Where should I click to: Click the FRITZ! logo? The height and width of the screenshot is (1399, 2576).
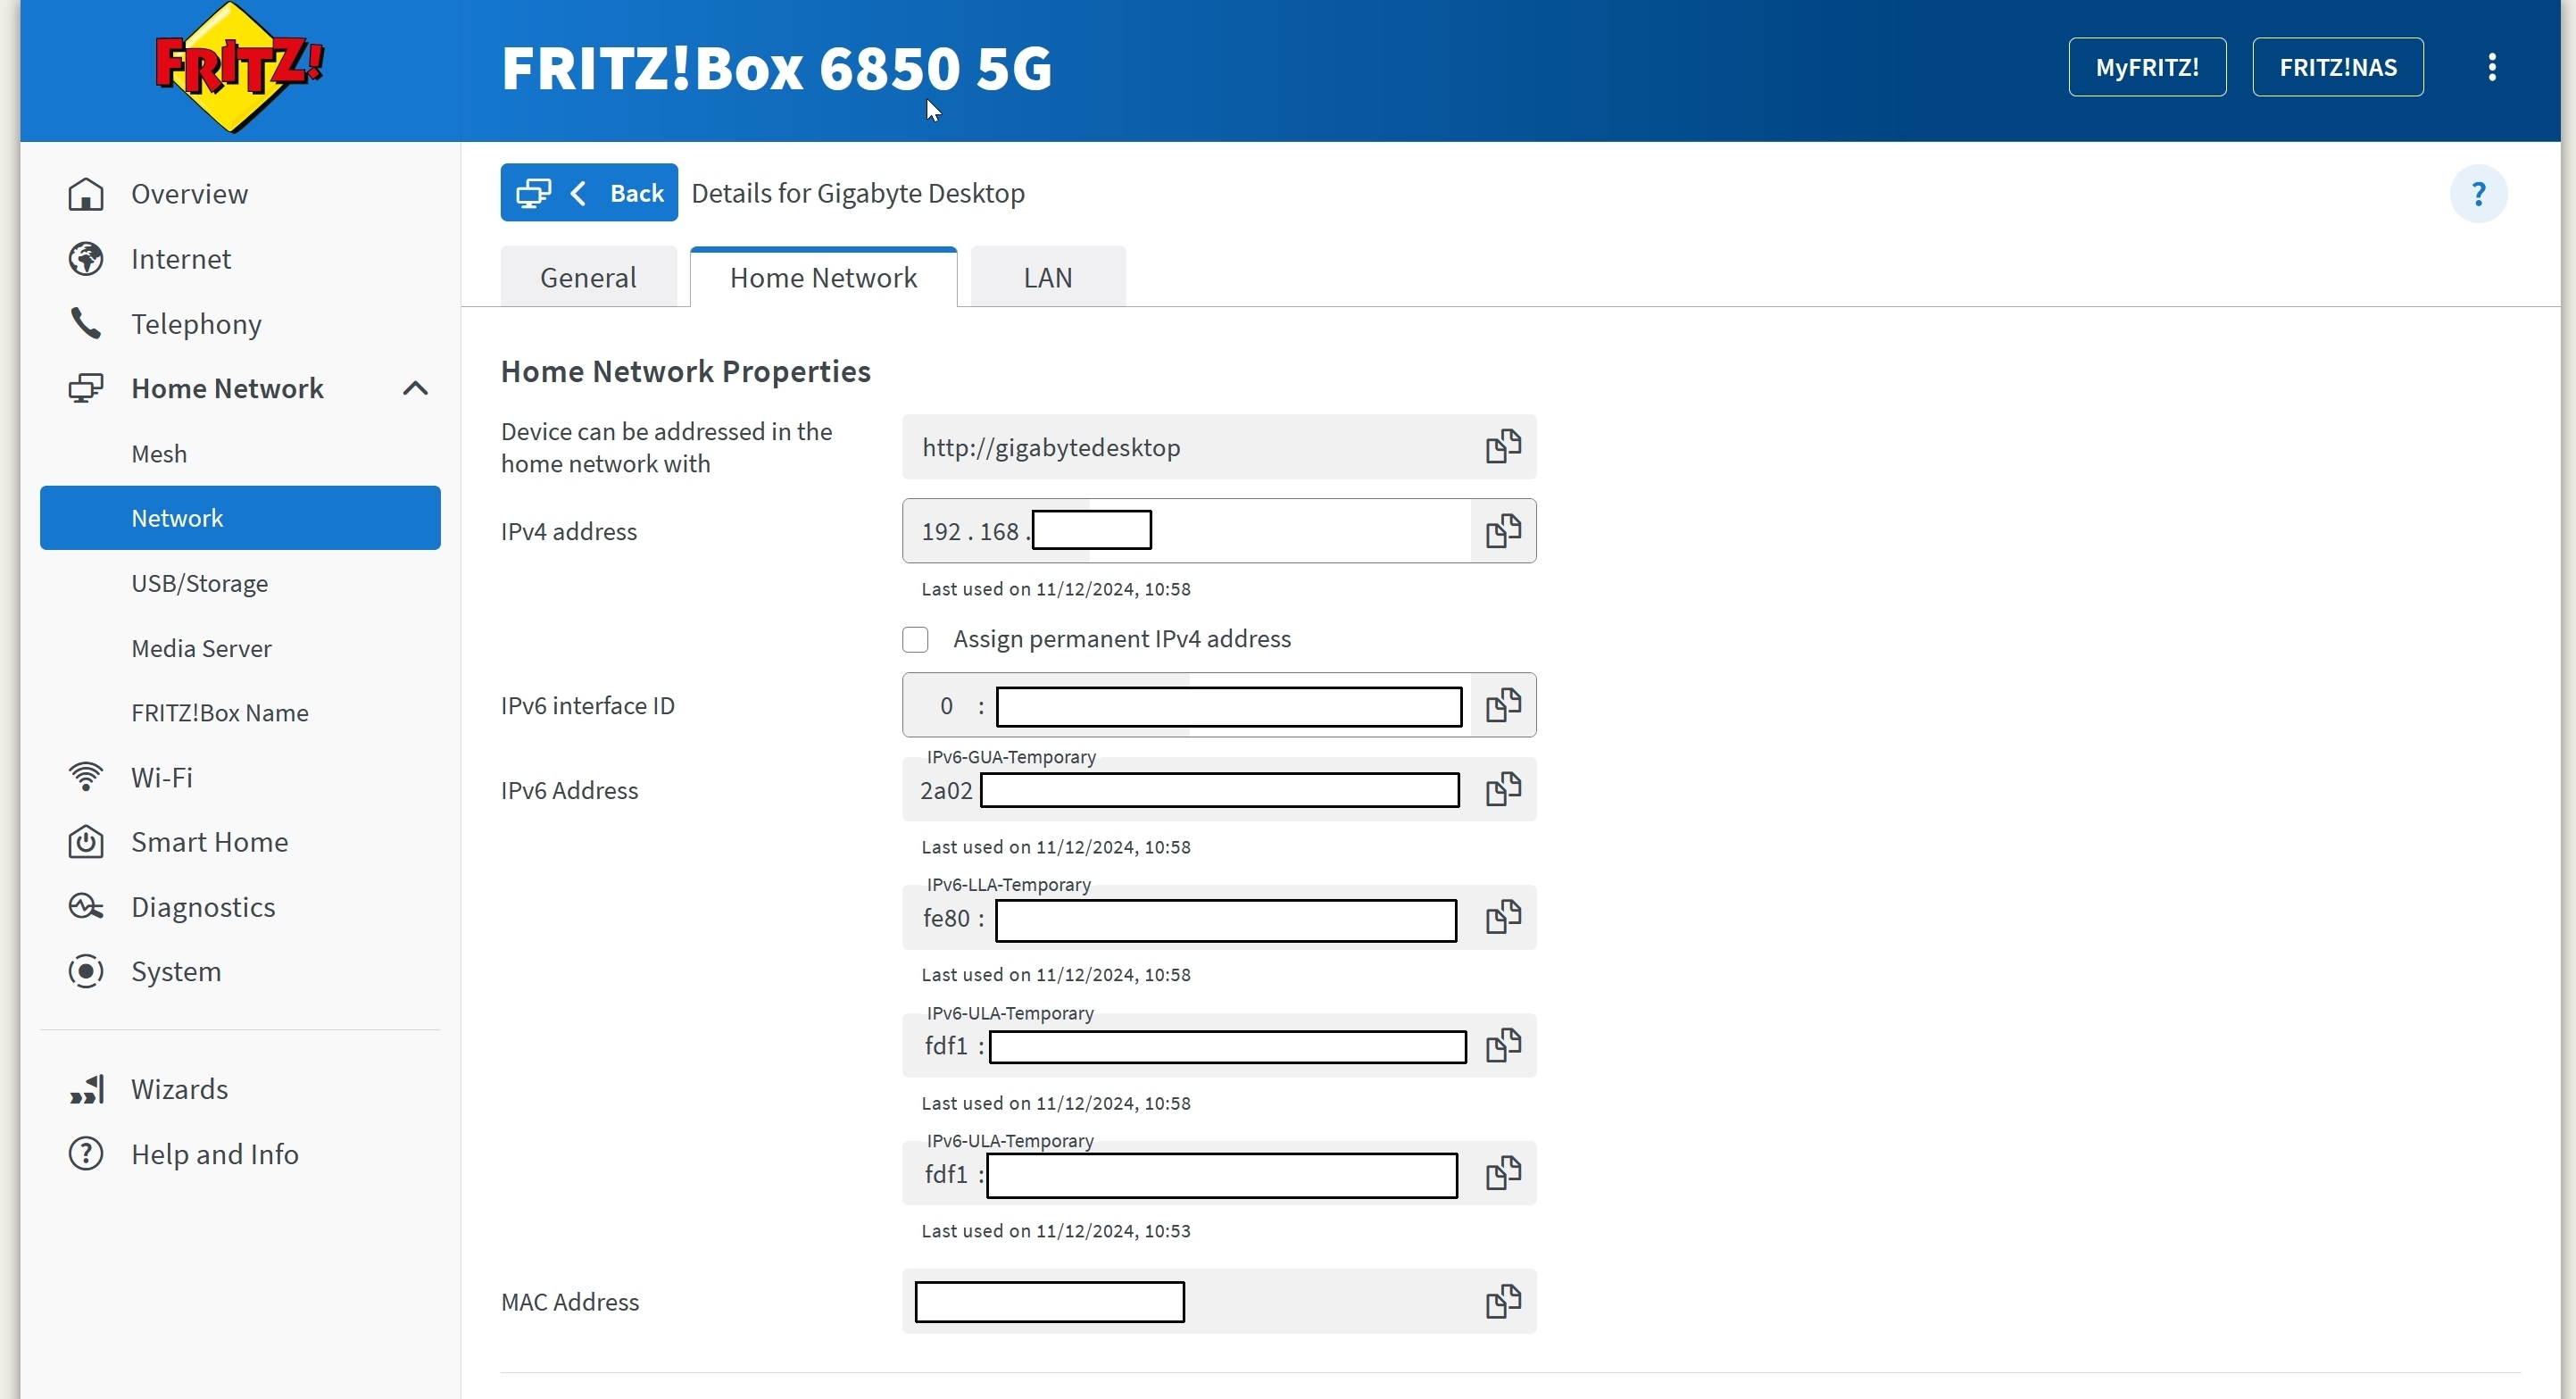coord(239,68)
